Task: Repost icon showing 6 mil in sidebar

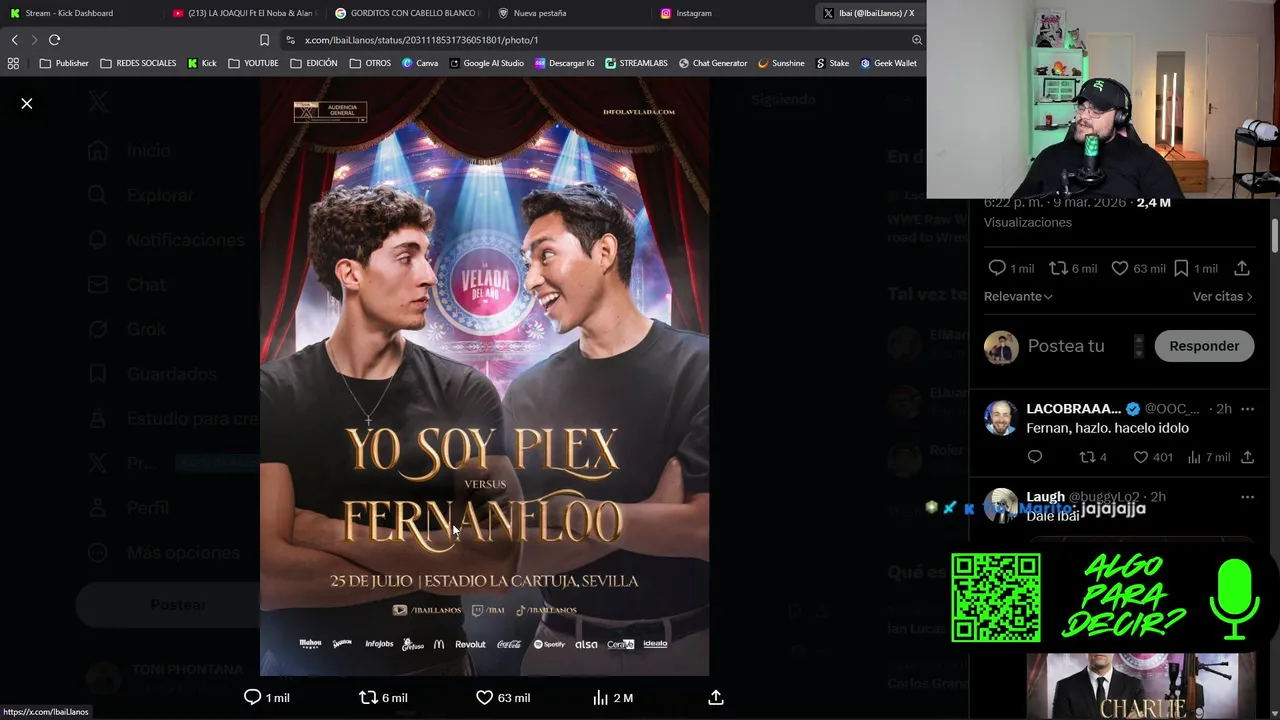Action: [1058, 268]
